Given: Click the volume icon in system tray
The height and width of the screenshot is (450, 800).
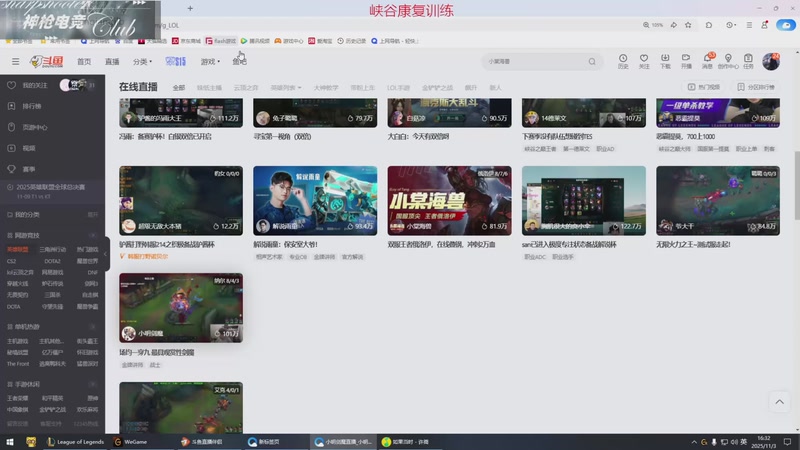Looking at the screenshot, I should point(734,442).
